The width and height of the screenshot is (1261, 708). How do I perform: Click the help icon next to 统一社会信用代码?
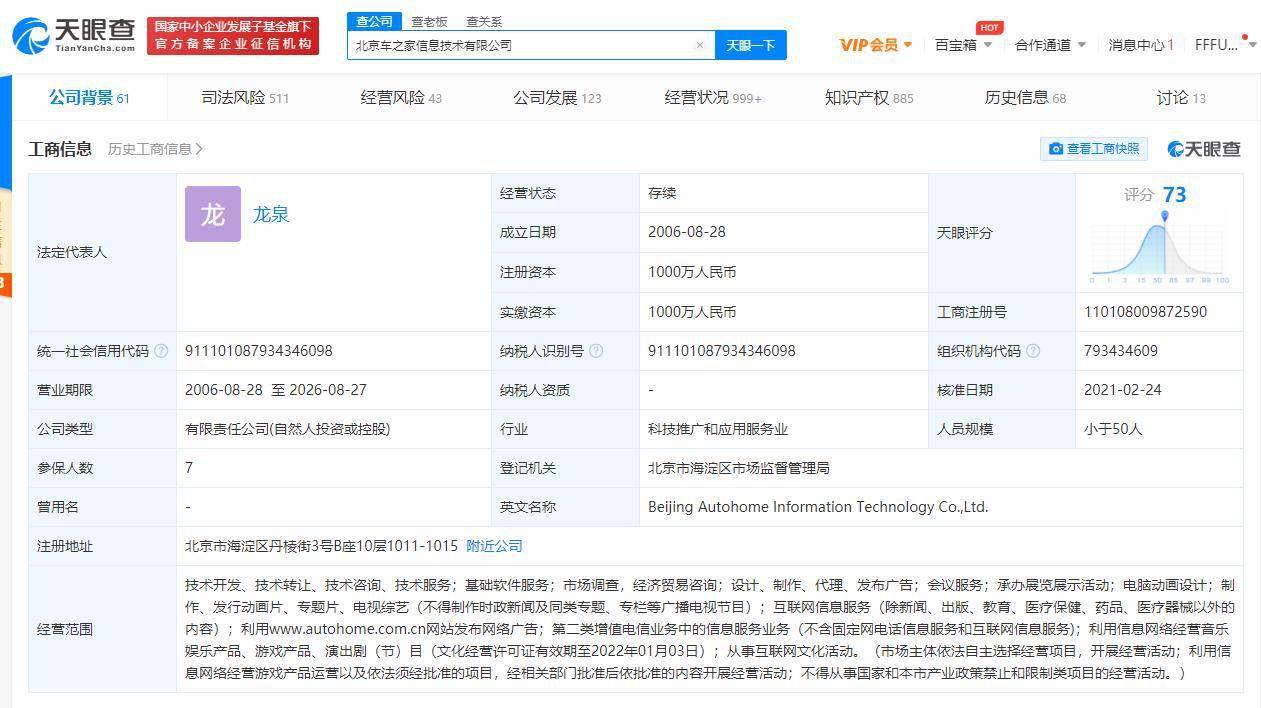point(161,351)
